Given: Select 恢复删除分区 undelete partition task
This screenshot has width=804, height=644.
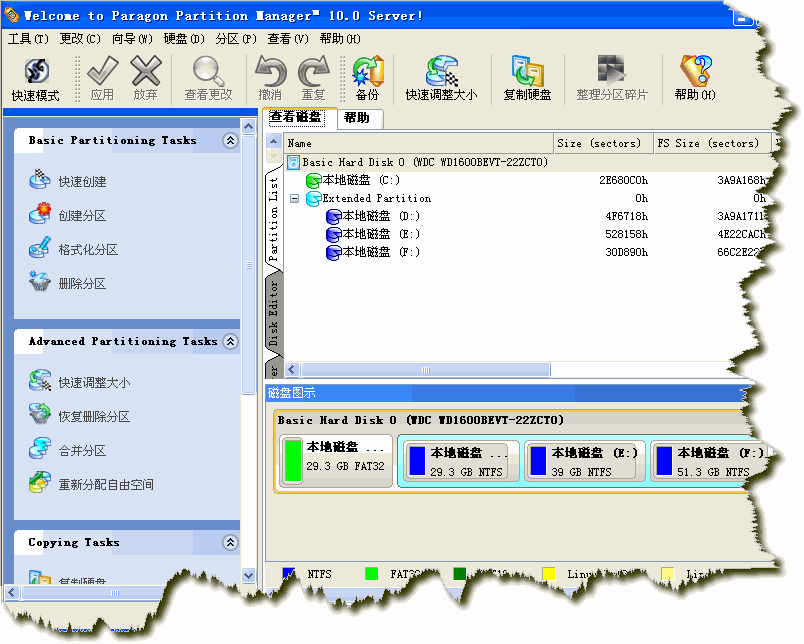Looking at the screenshot, I should click(79, 416).
